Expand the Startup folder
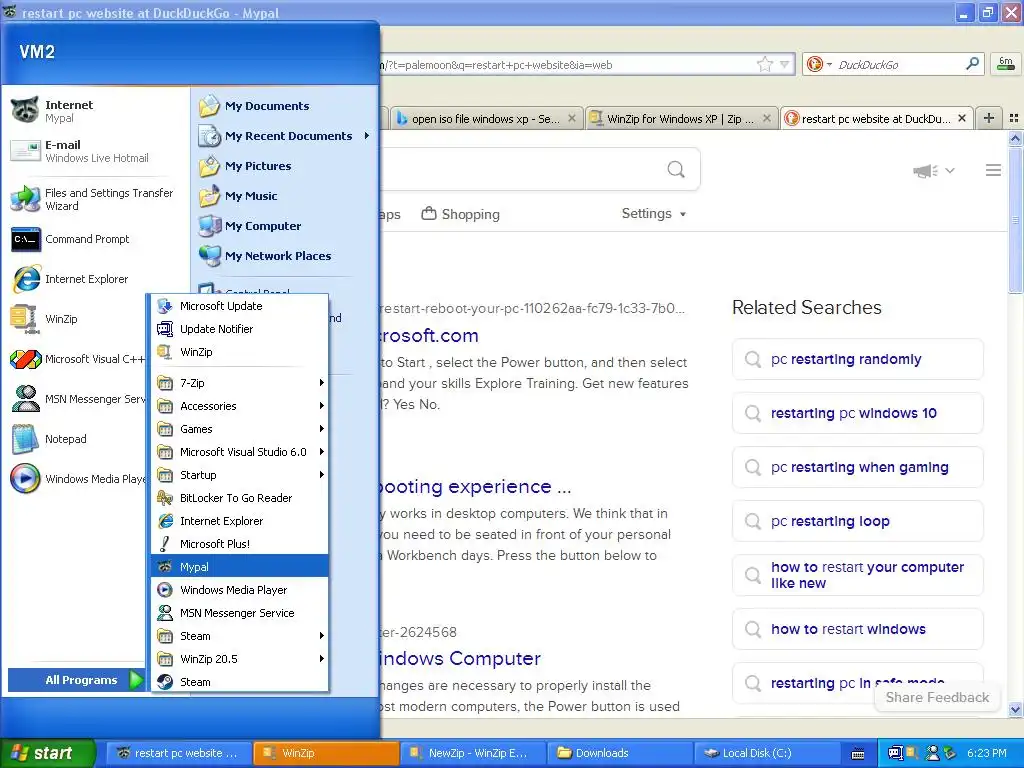Viewport: 1024px width, 768px height. [240, 475]
